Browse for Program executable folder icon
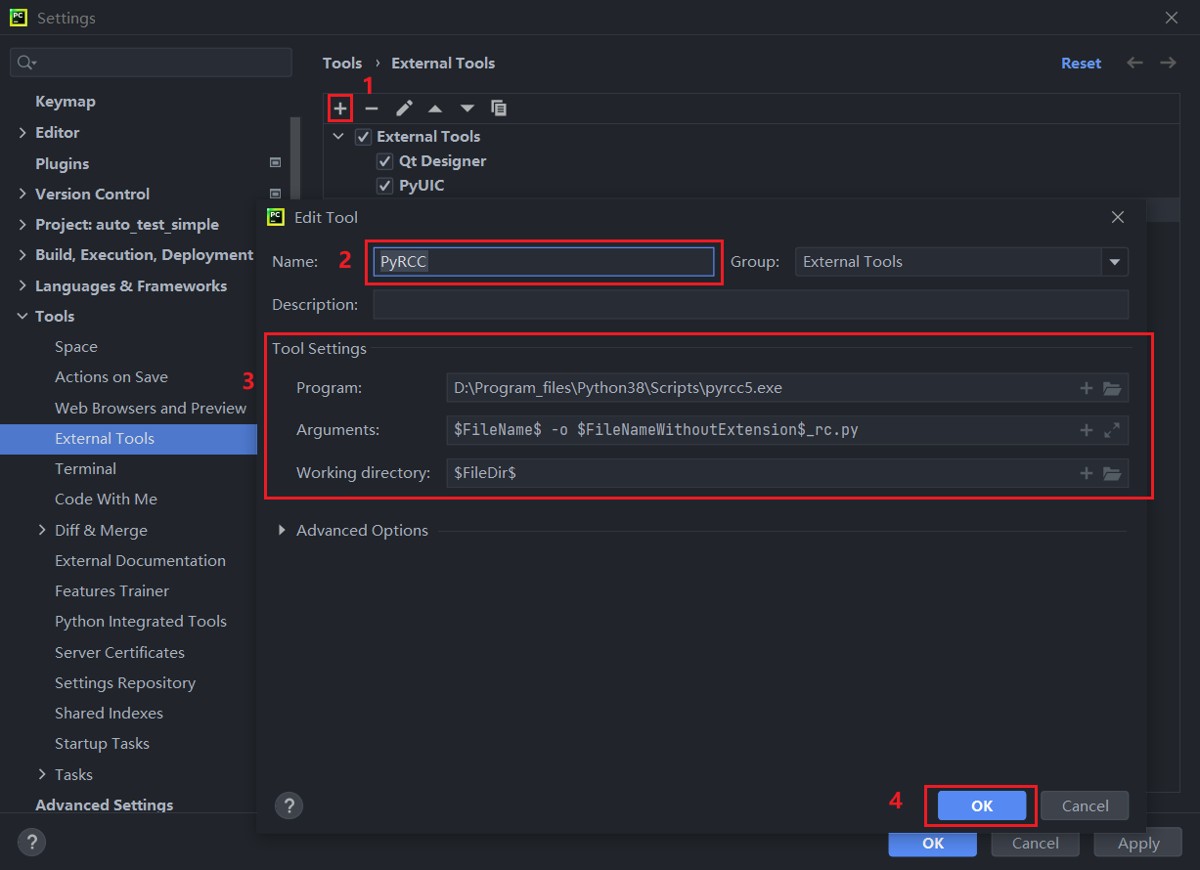This screenshot has width=1200, height=870. pos(1112,388)
